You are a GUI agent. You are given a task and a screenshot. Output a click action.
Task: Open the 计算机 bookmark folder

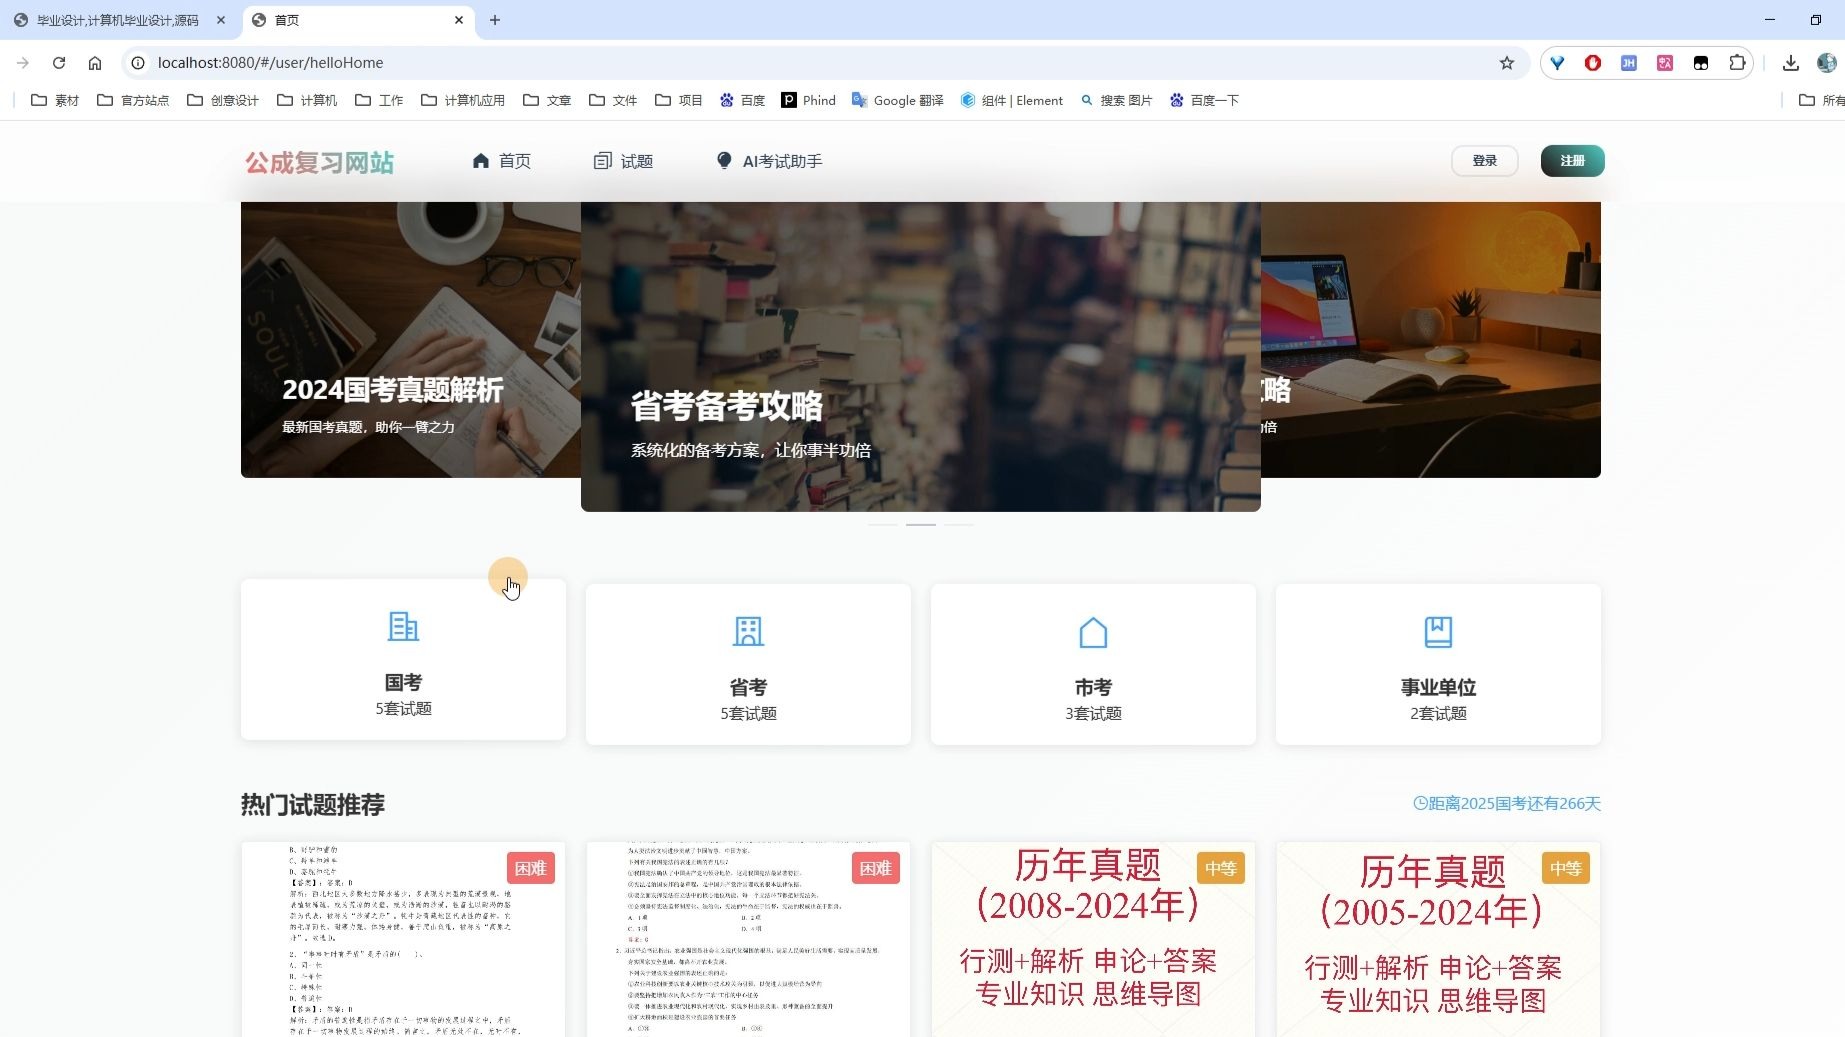point(307,100)
